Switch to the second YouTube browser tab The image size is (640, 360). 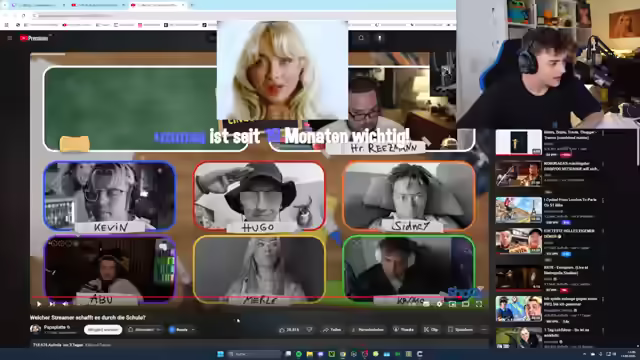tap(97, 5)
